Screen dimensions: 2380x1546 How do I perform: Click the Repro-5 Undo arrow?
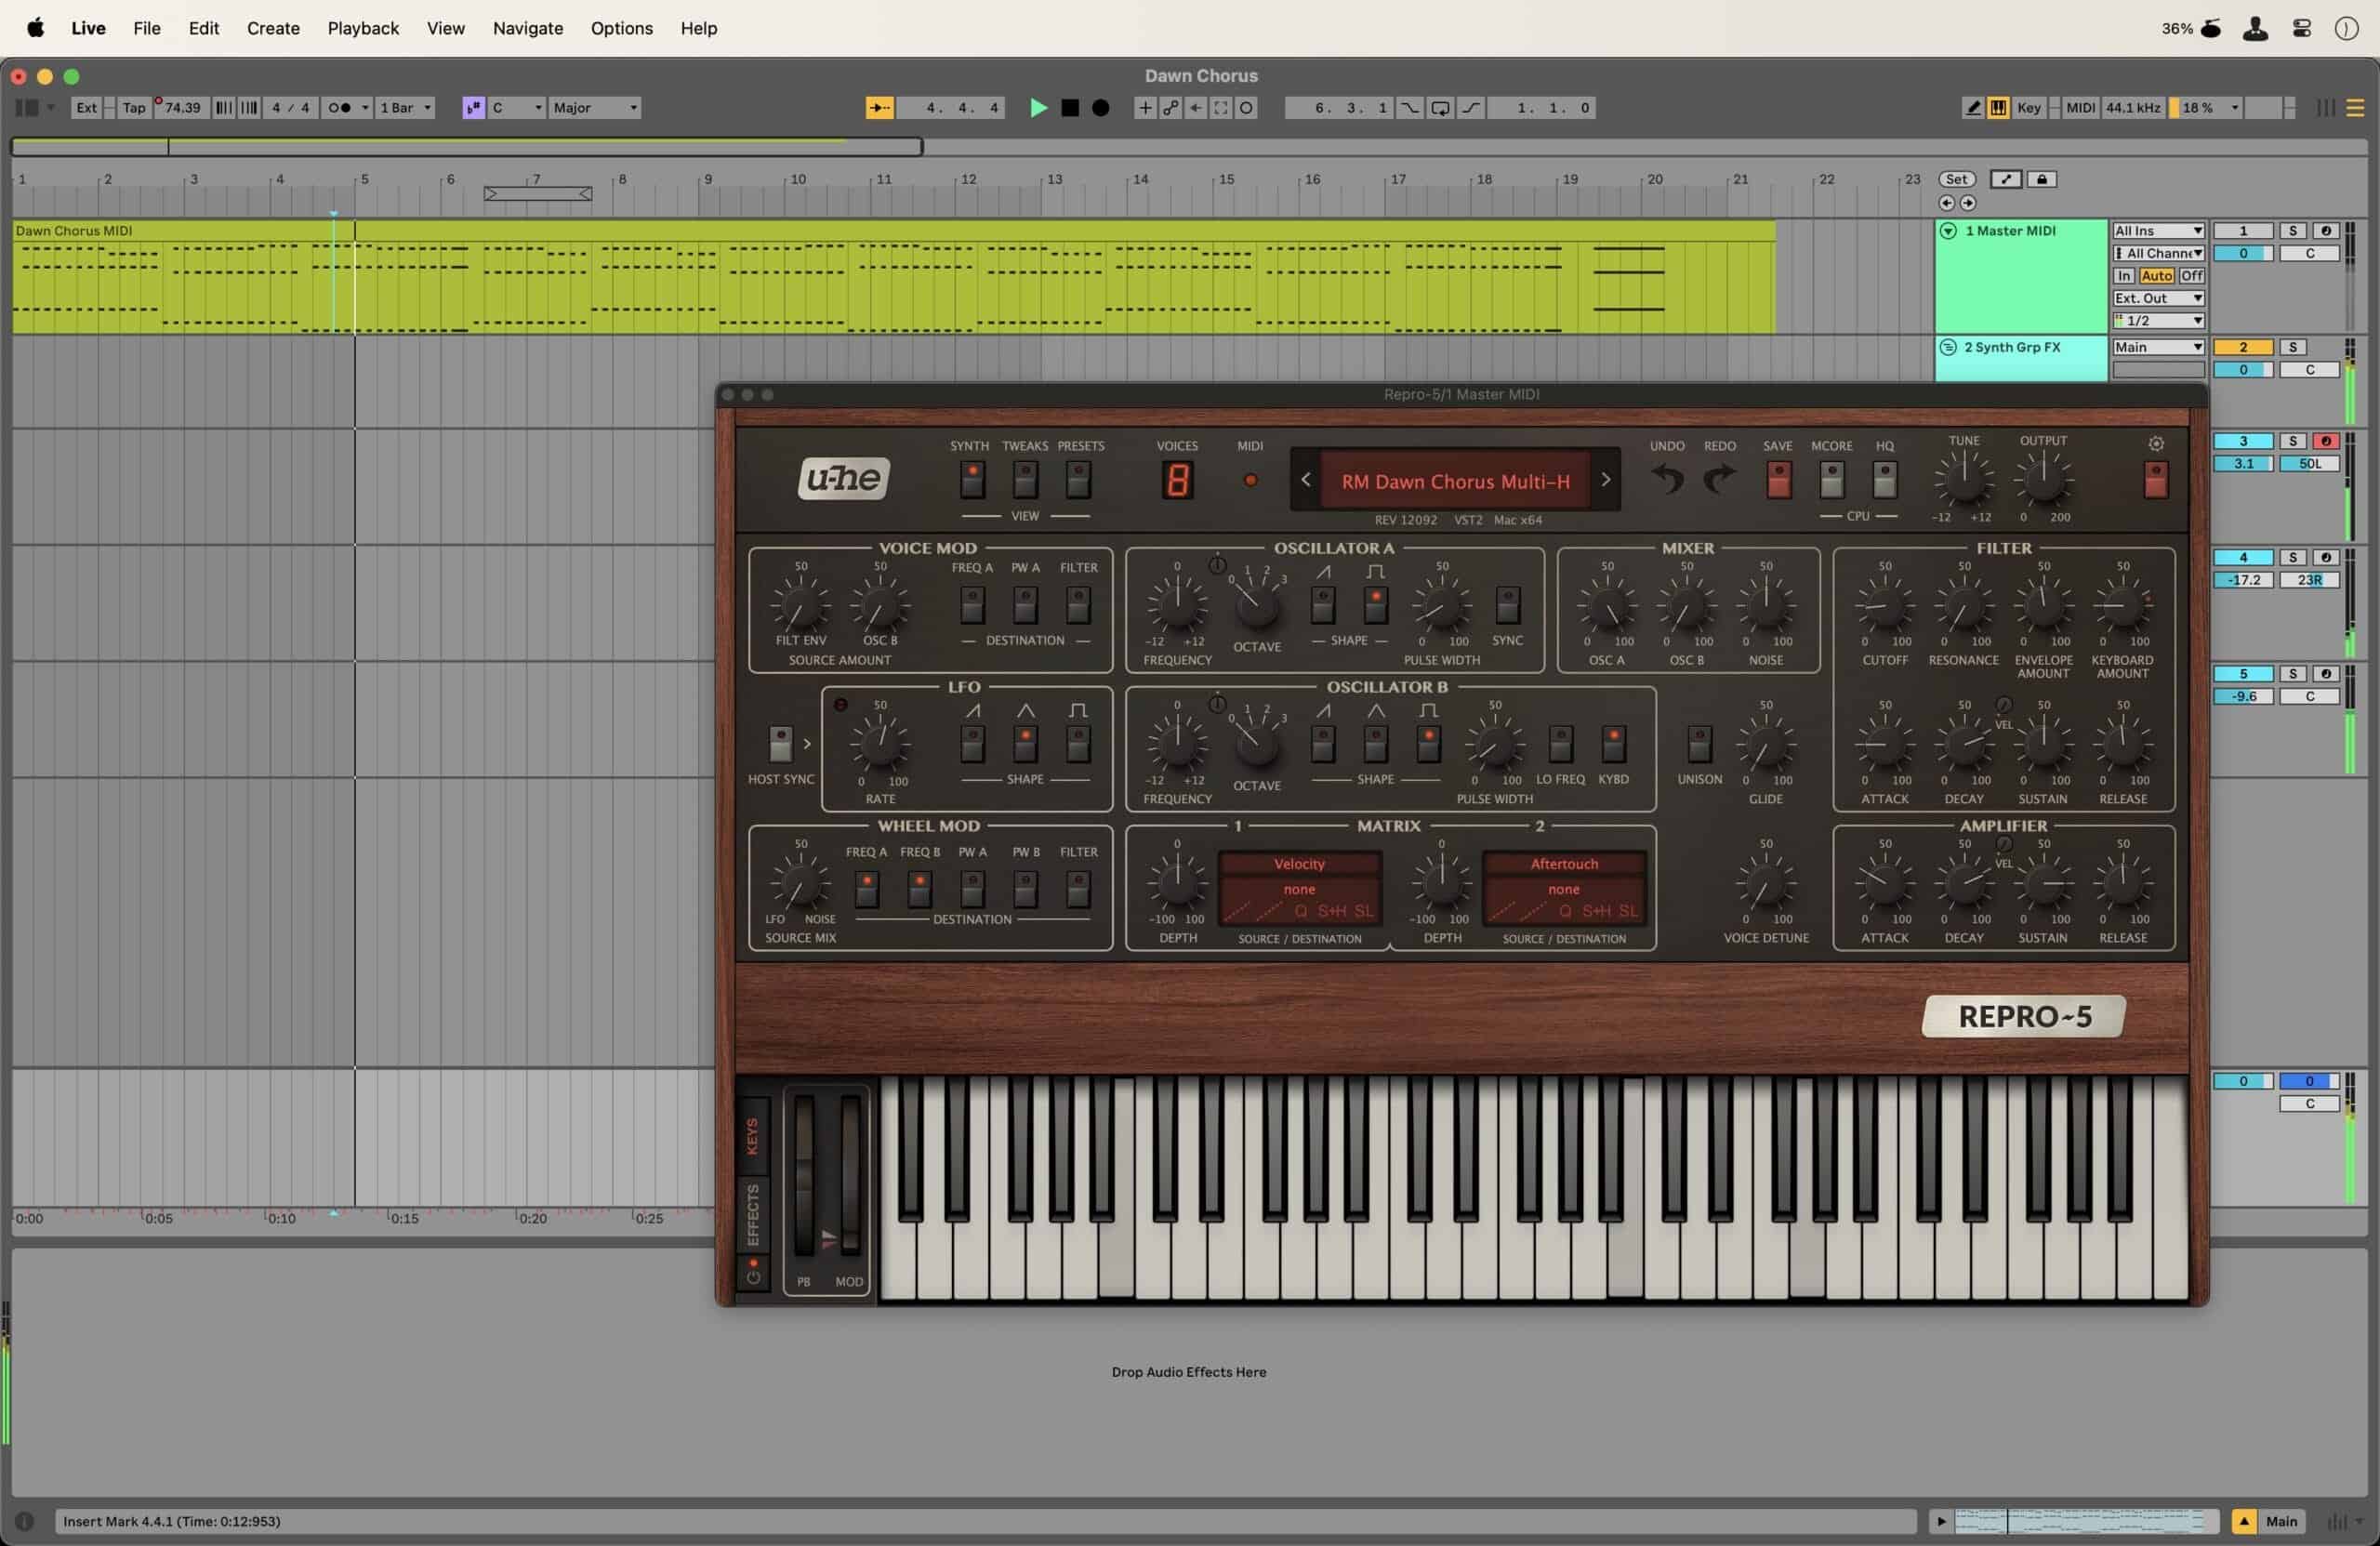point(1666,480)
